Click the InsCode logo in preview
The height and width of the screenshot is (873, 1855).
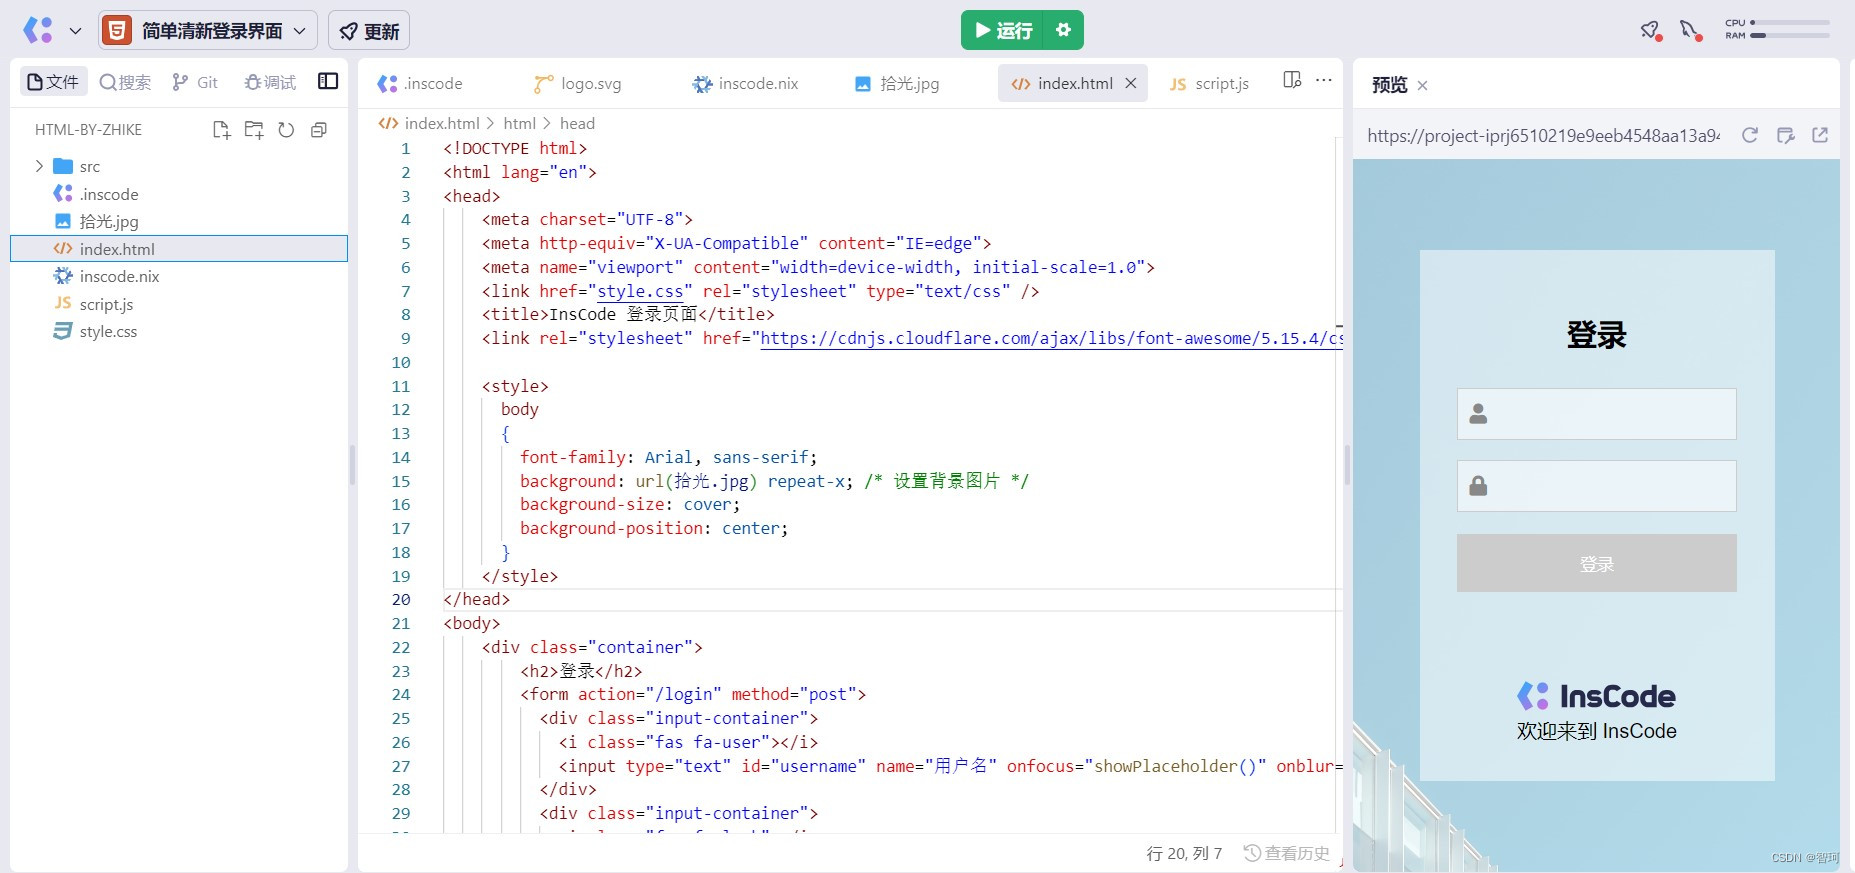point(1596,696)
